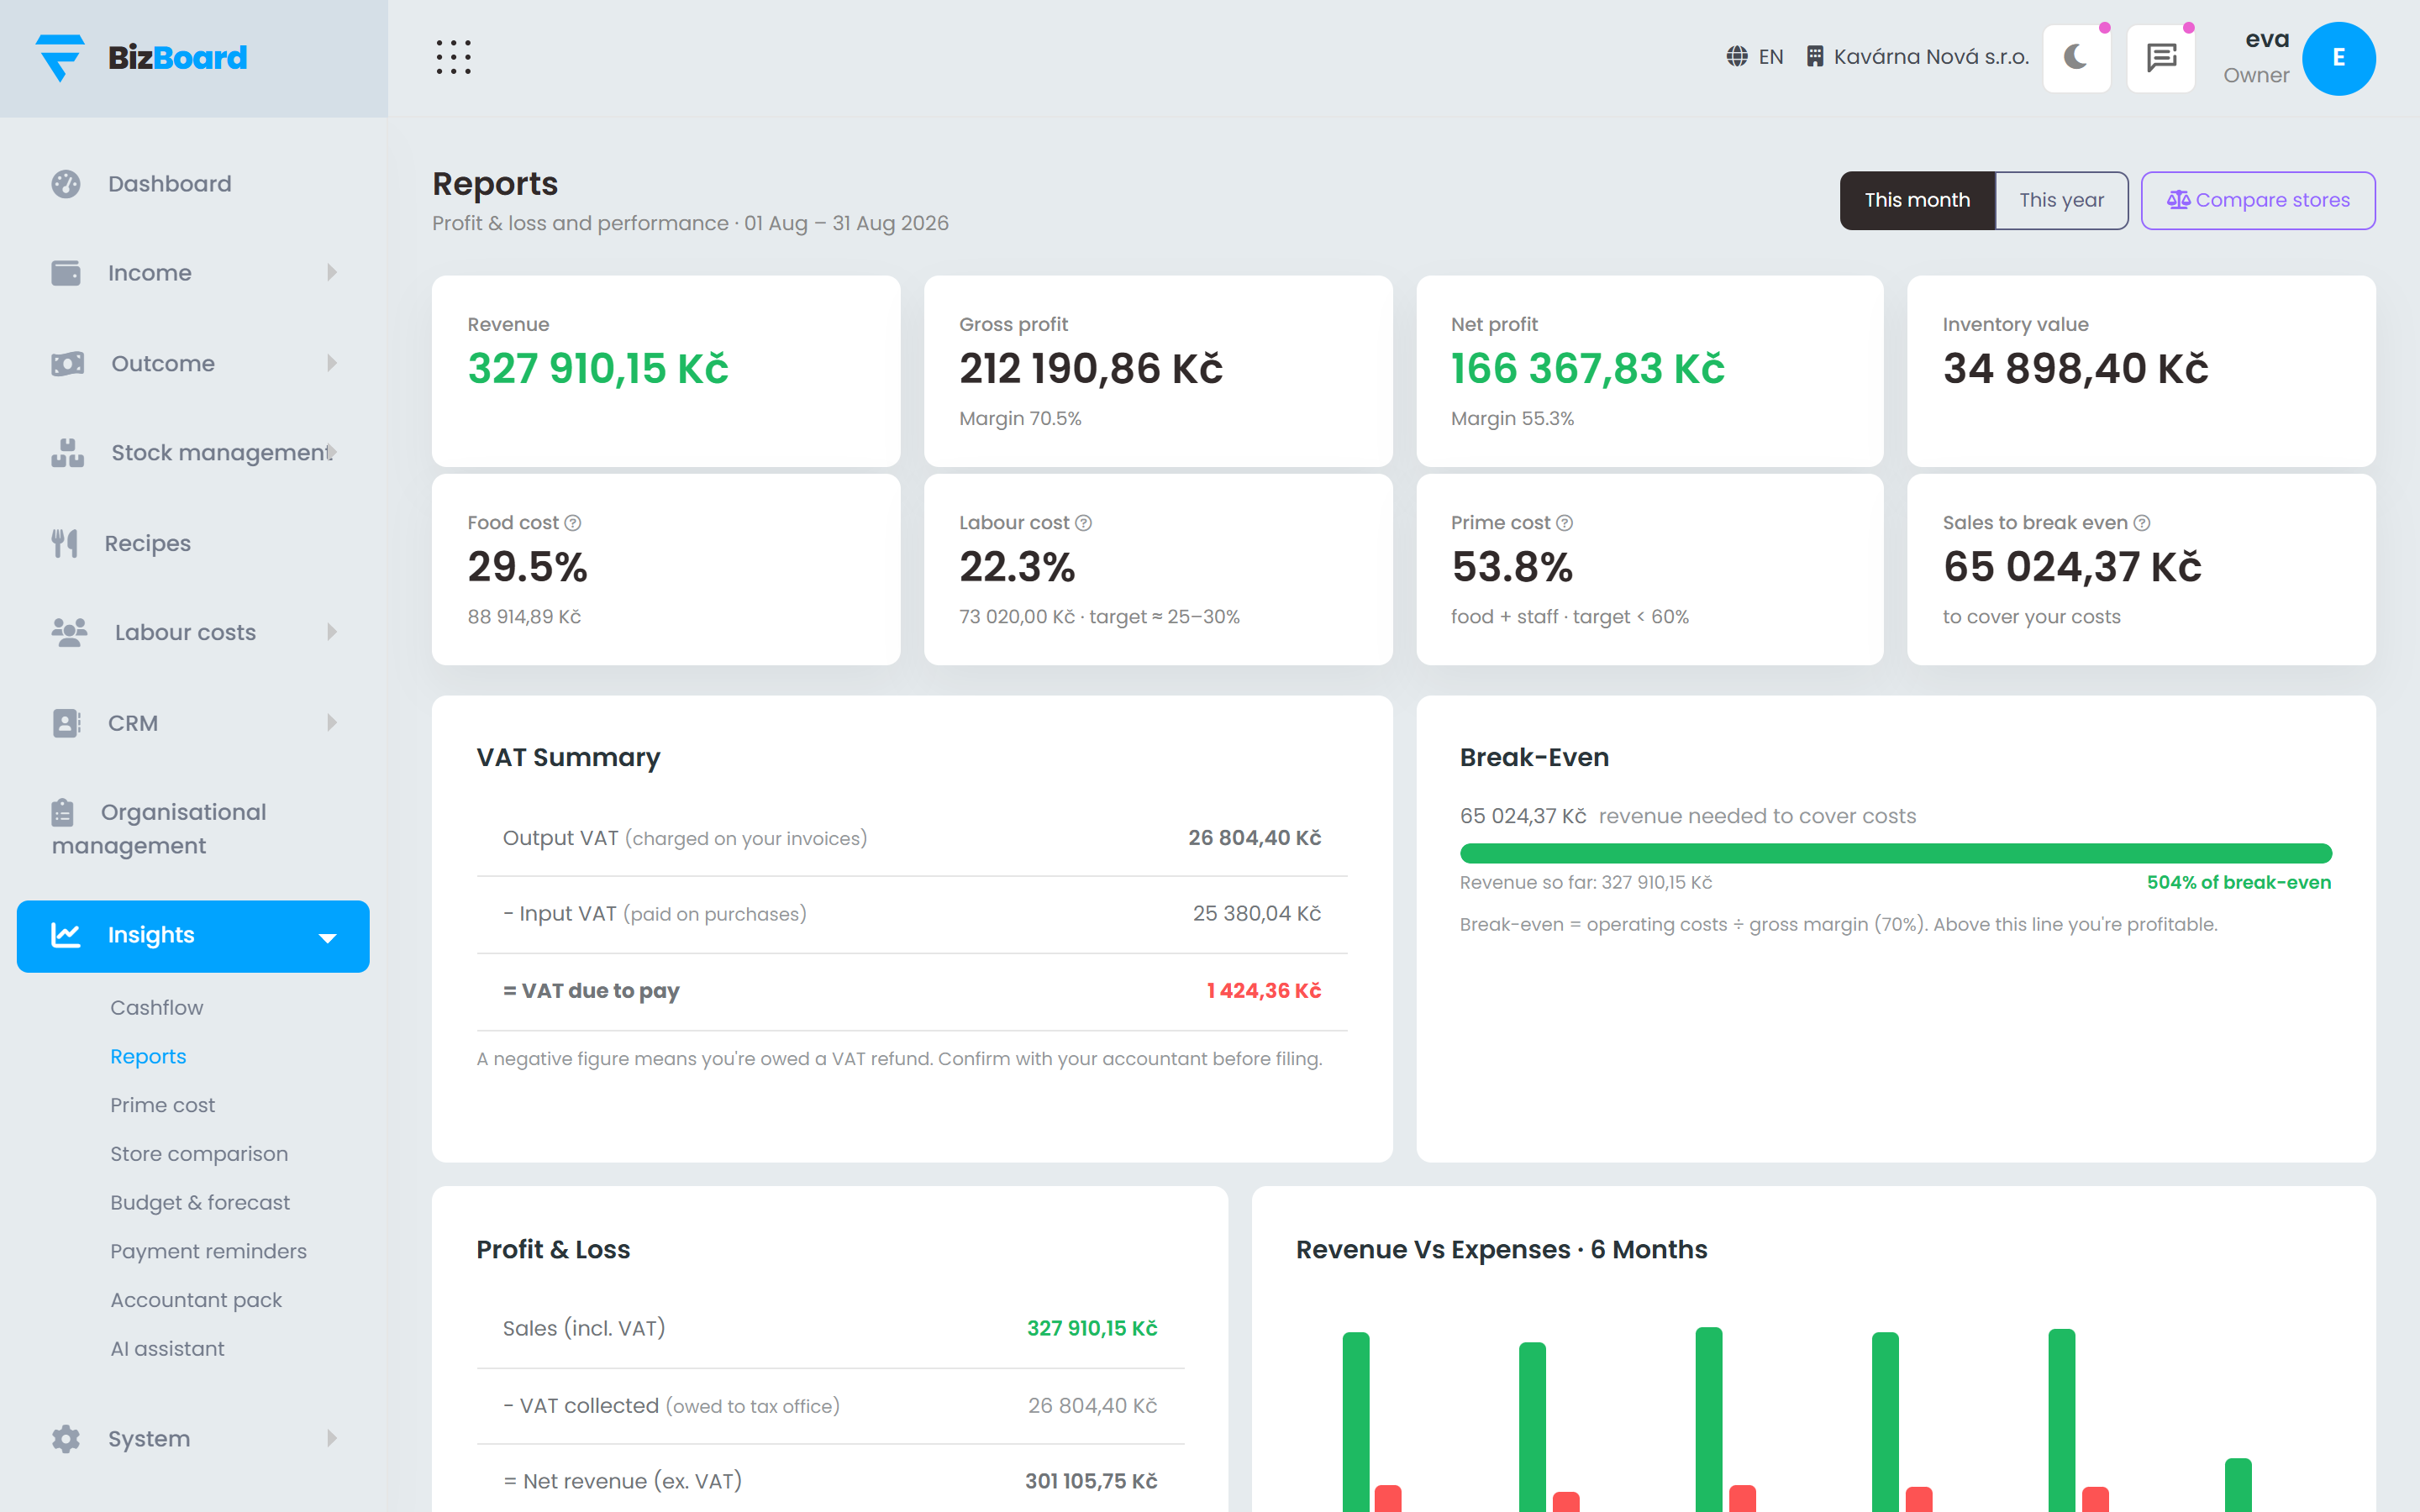Screen dimensions: 2420x1512
Task: Click the Prime cost help icon
Action: pos(1565,523)
